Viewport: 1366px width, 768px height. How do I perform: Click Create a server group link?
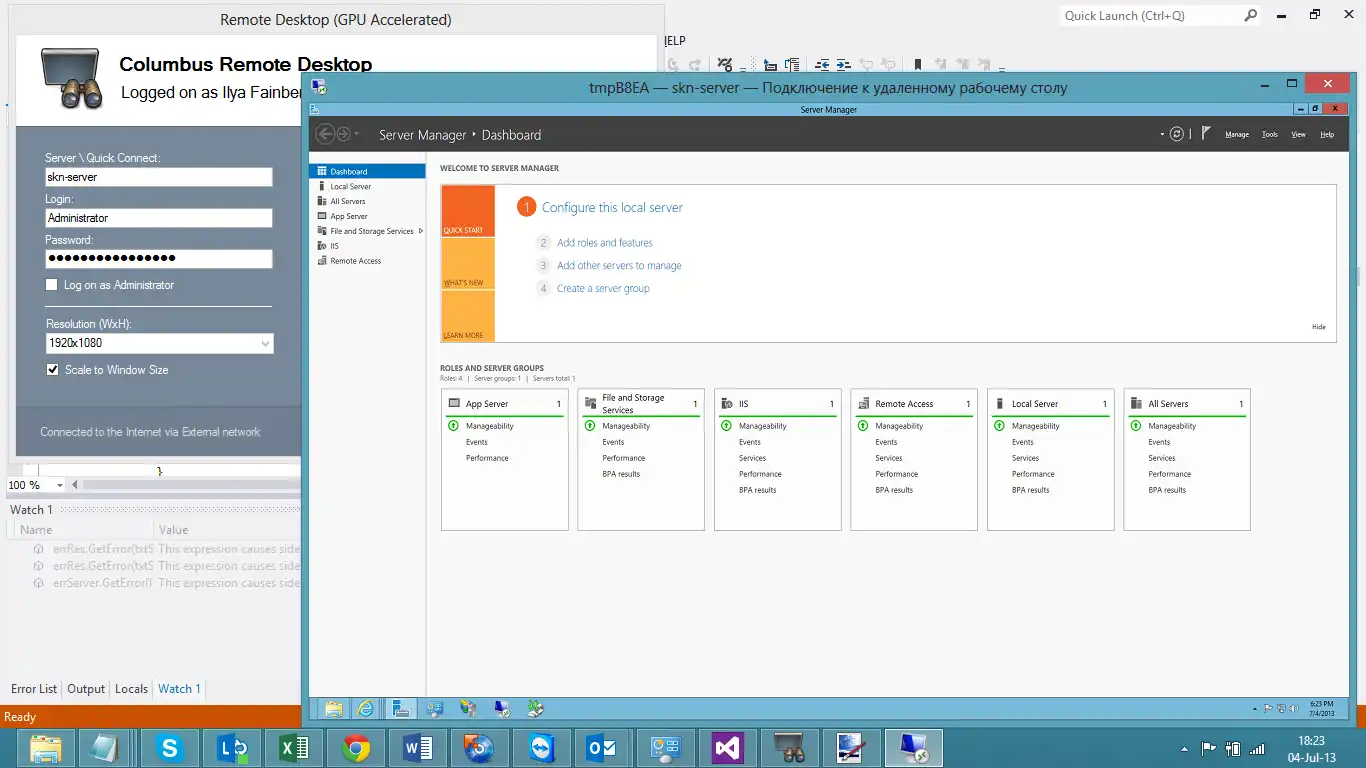603,288
